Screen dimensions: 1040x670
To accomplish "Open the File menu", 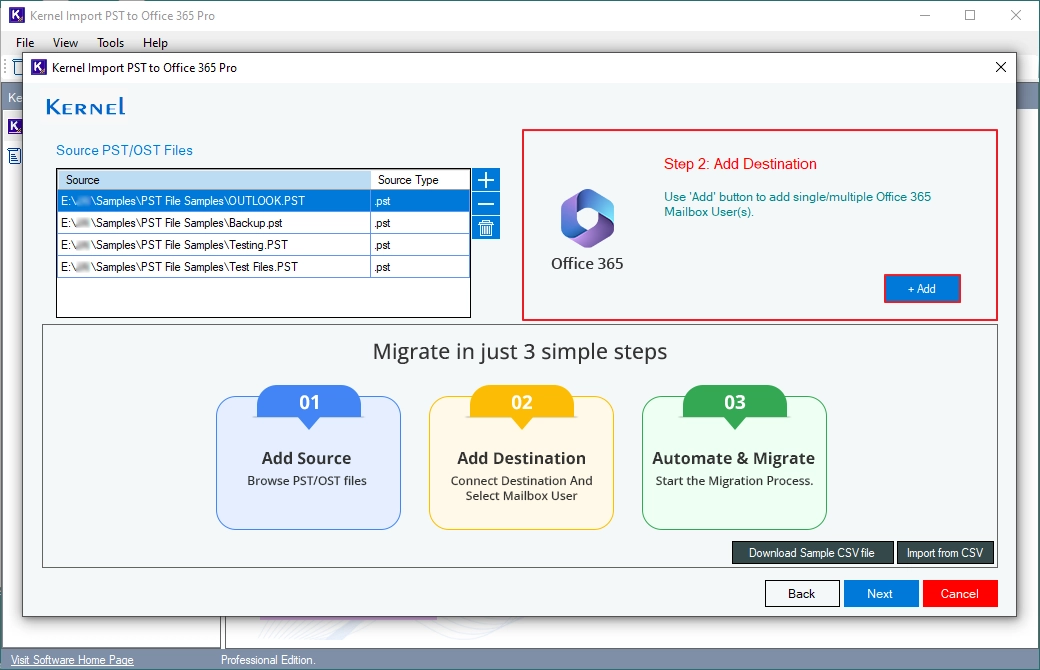I will [25, 42].
